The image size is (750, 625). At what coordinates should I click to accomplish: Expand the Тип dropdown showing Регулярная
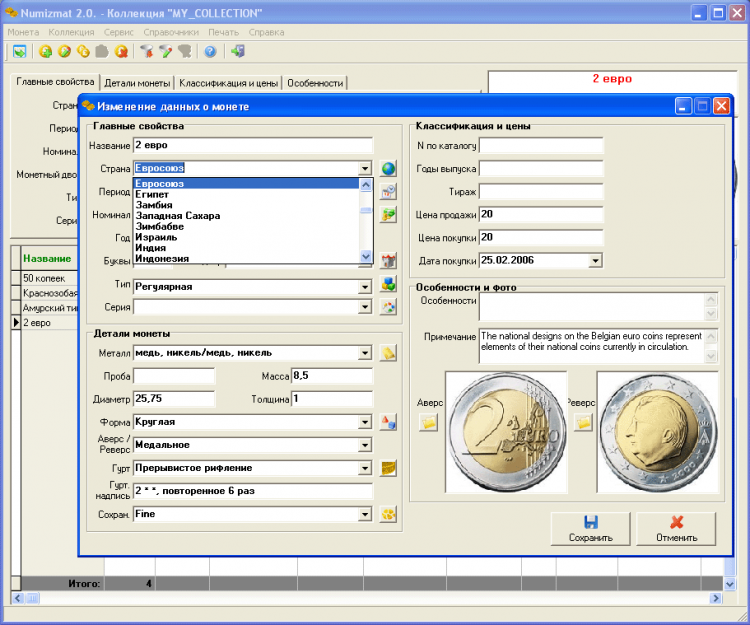[x=365, y=287]
